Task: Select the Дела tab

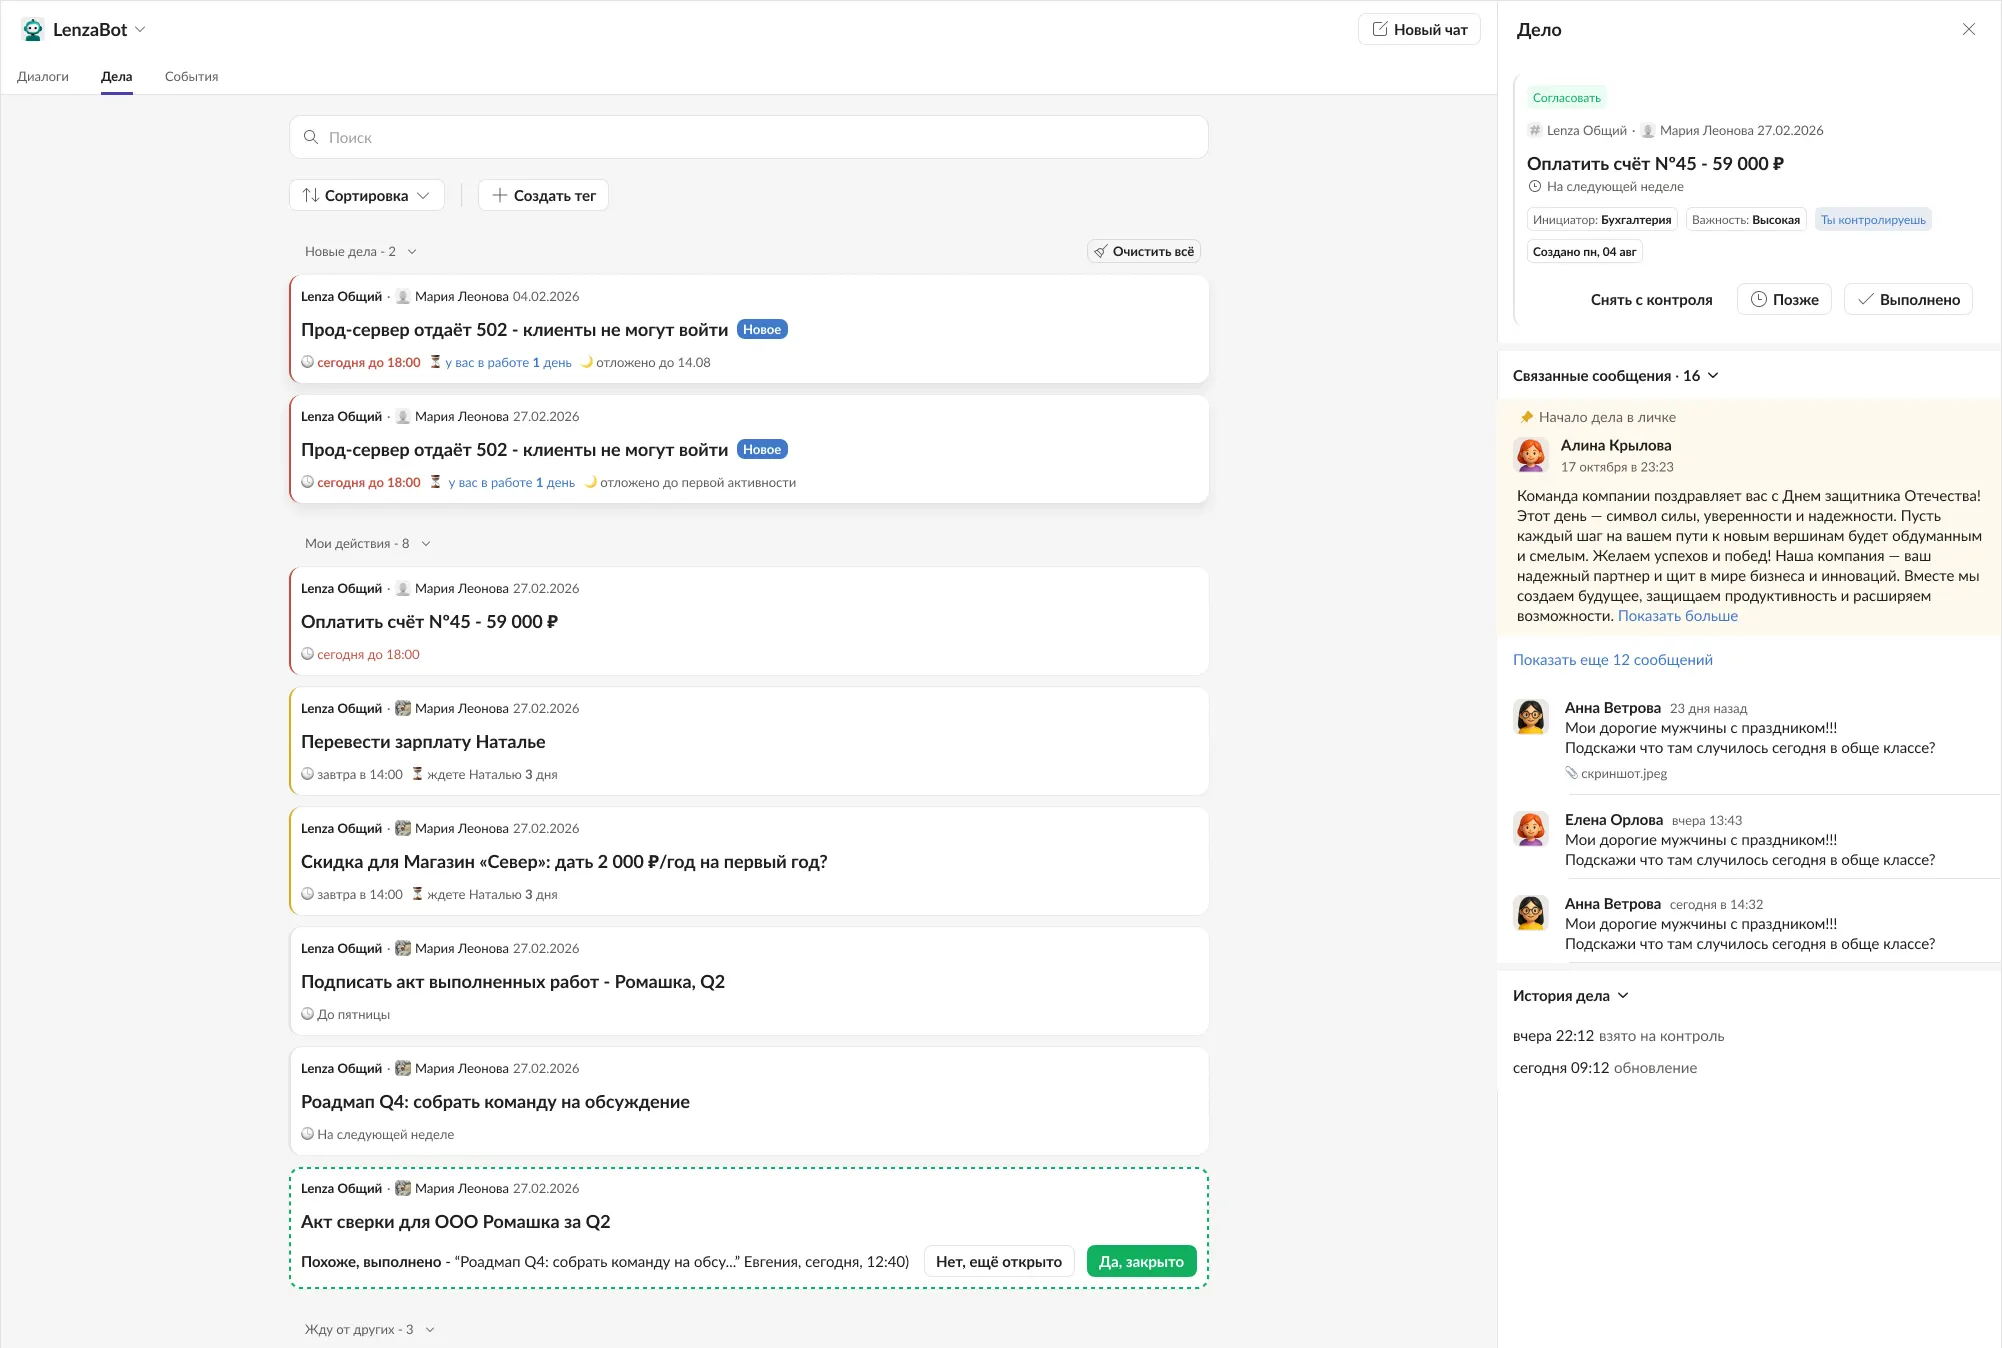Action: click(x=116, y=76)
